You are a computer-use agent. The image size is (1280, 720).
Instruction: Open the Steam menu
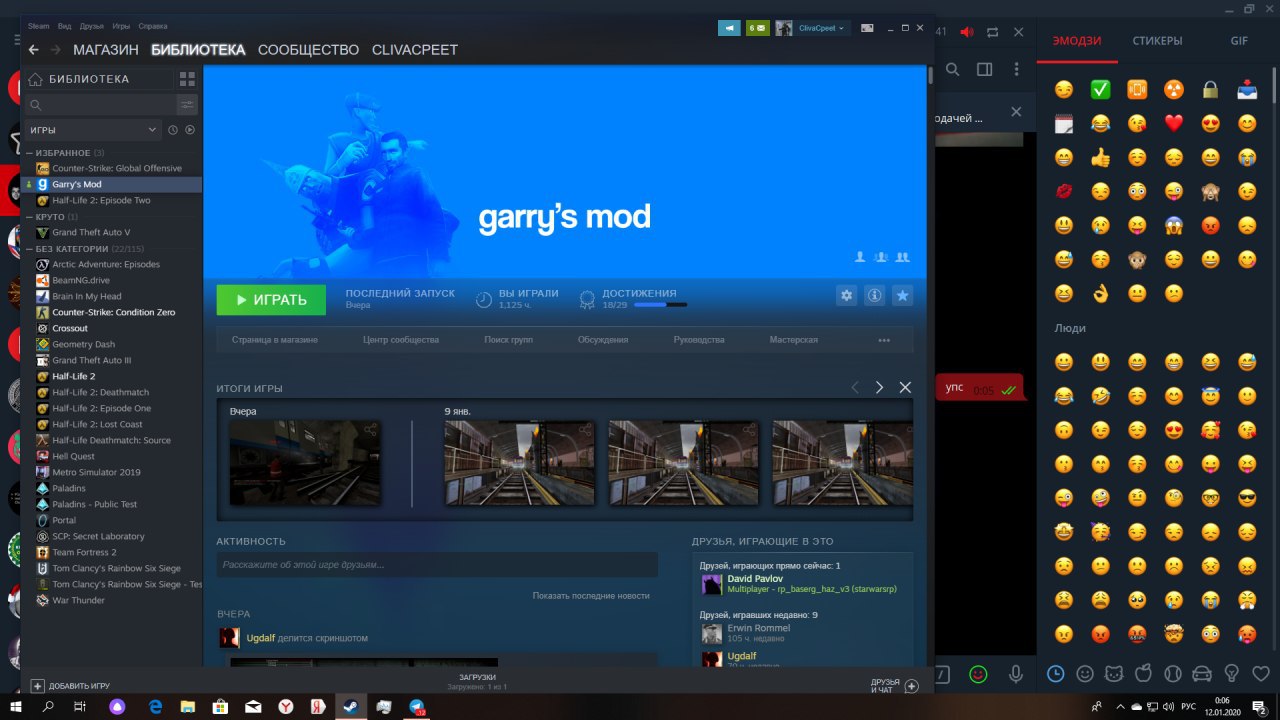(38, 26)
